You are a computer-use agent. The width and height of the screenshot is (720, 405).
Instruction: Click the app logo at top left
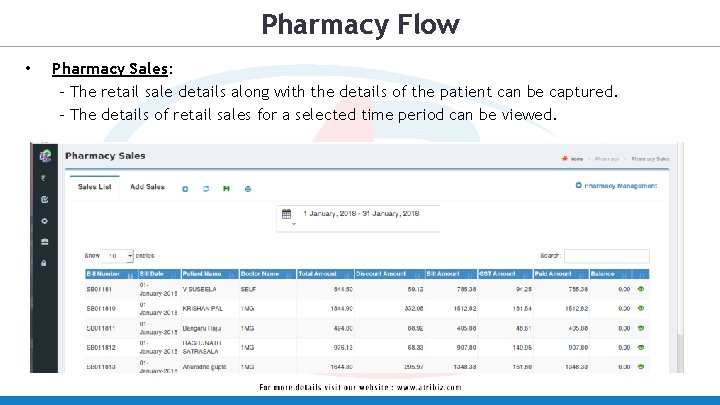coord(44,155)
